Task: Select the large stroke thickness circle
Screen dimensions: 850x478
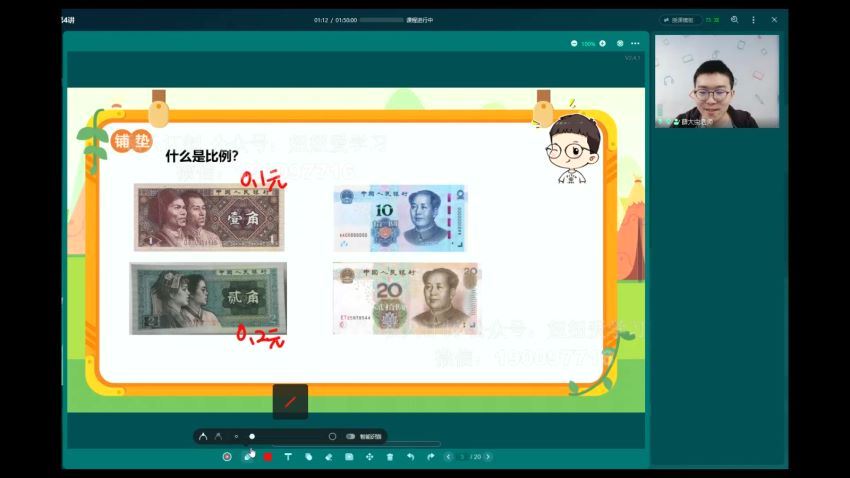Action: click(332, 436)
